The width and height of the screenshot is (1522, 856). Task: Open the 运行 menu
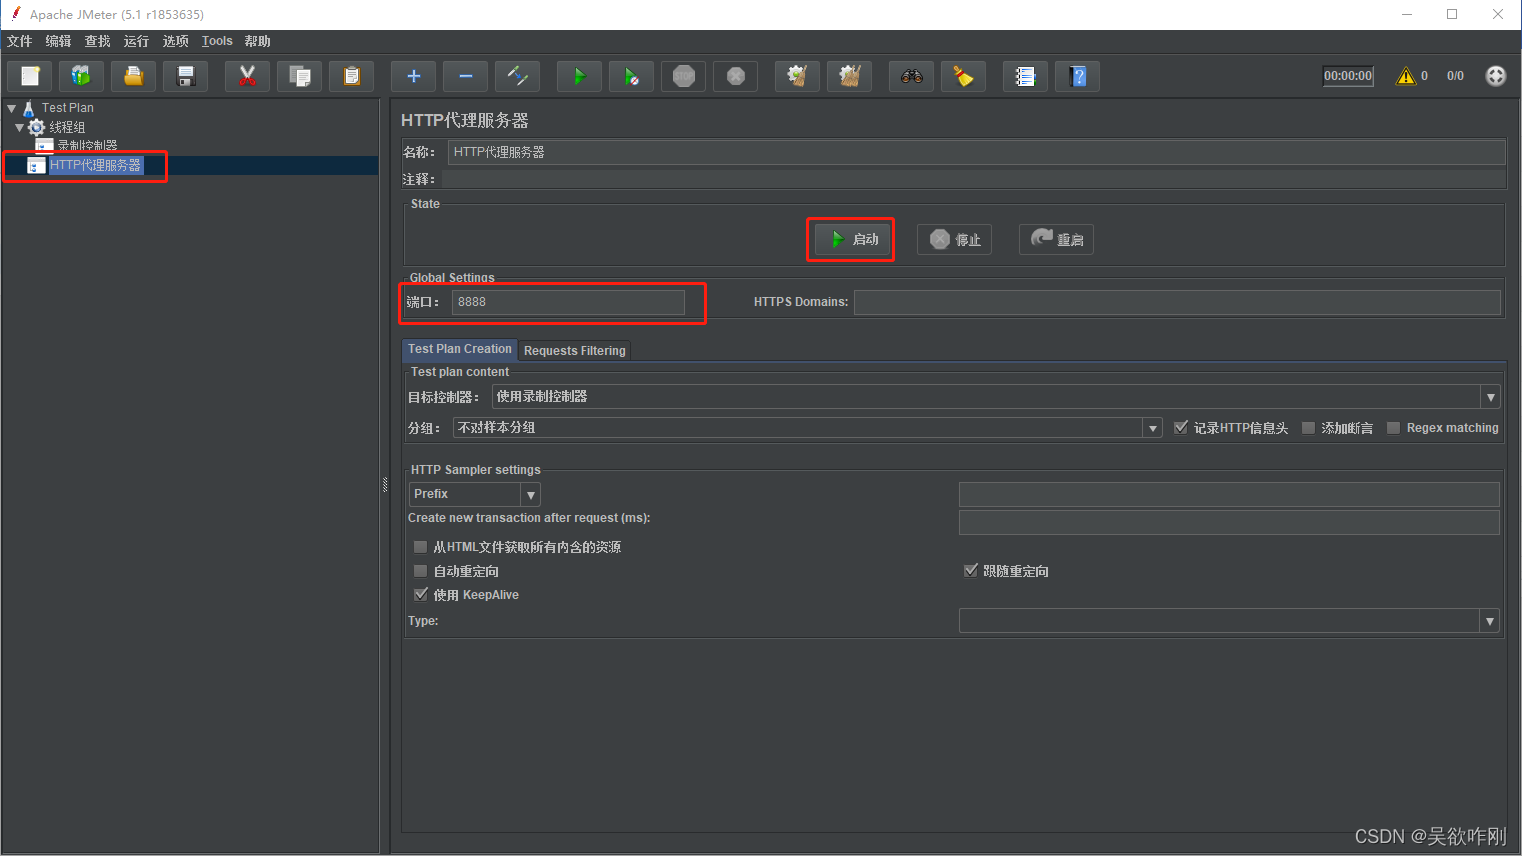136,41
